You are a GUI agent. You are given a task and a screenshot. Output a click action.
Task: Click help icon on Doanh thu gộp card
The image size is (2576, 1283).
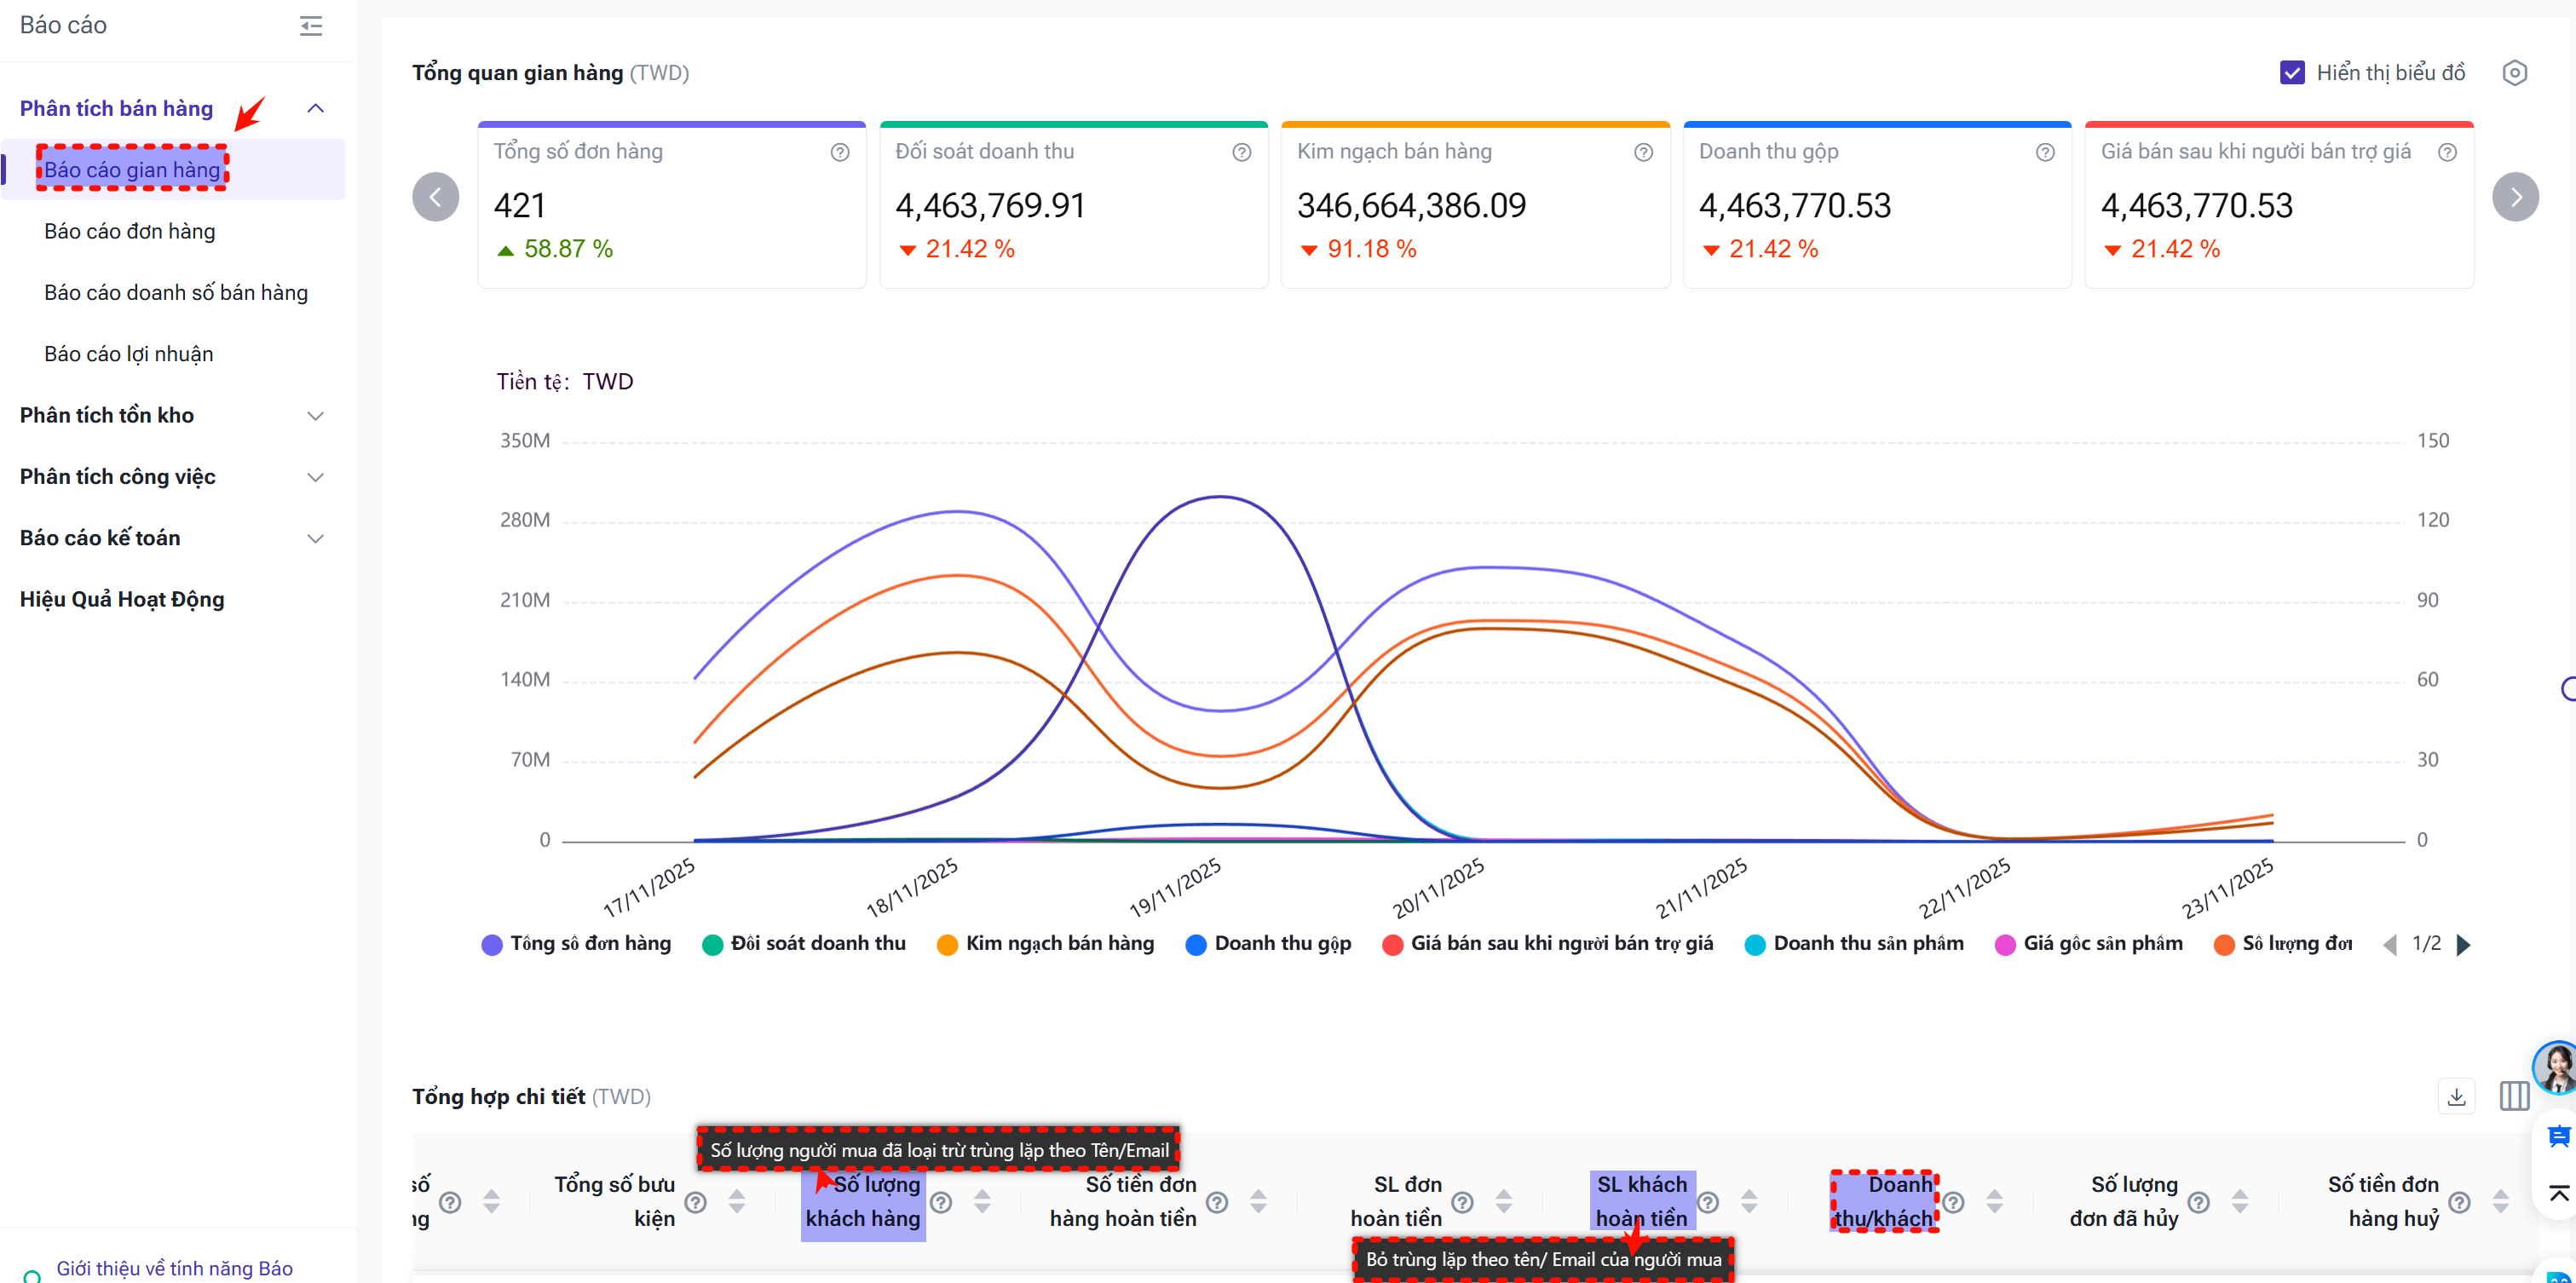click(2045, 152)
